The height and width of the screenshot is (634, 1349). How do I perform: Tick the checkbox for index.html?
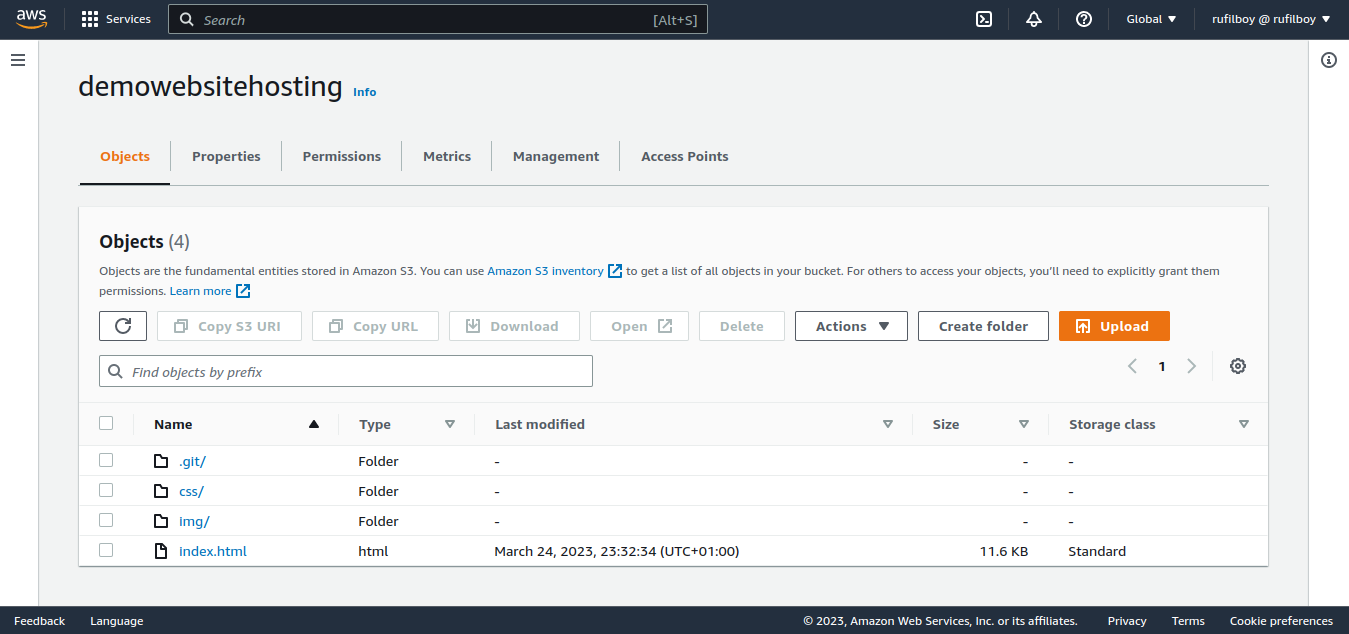click(106, 550)
